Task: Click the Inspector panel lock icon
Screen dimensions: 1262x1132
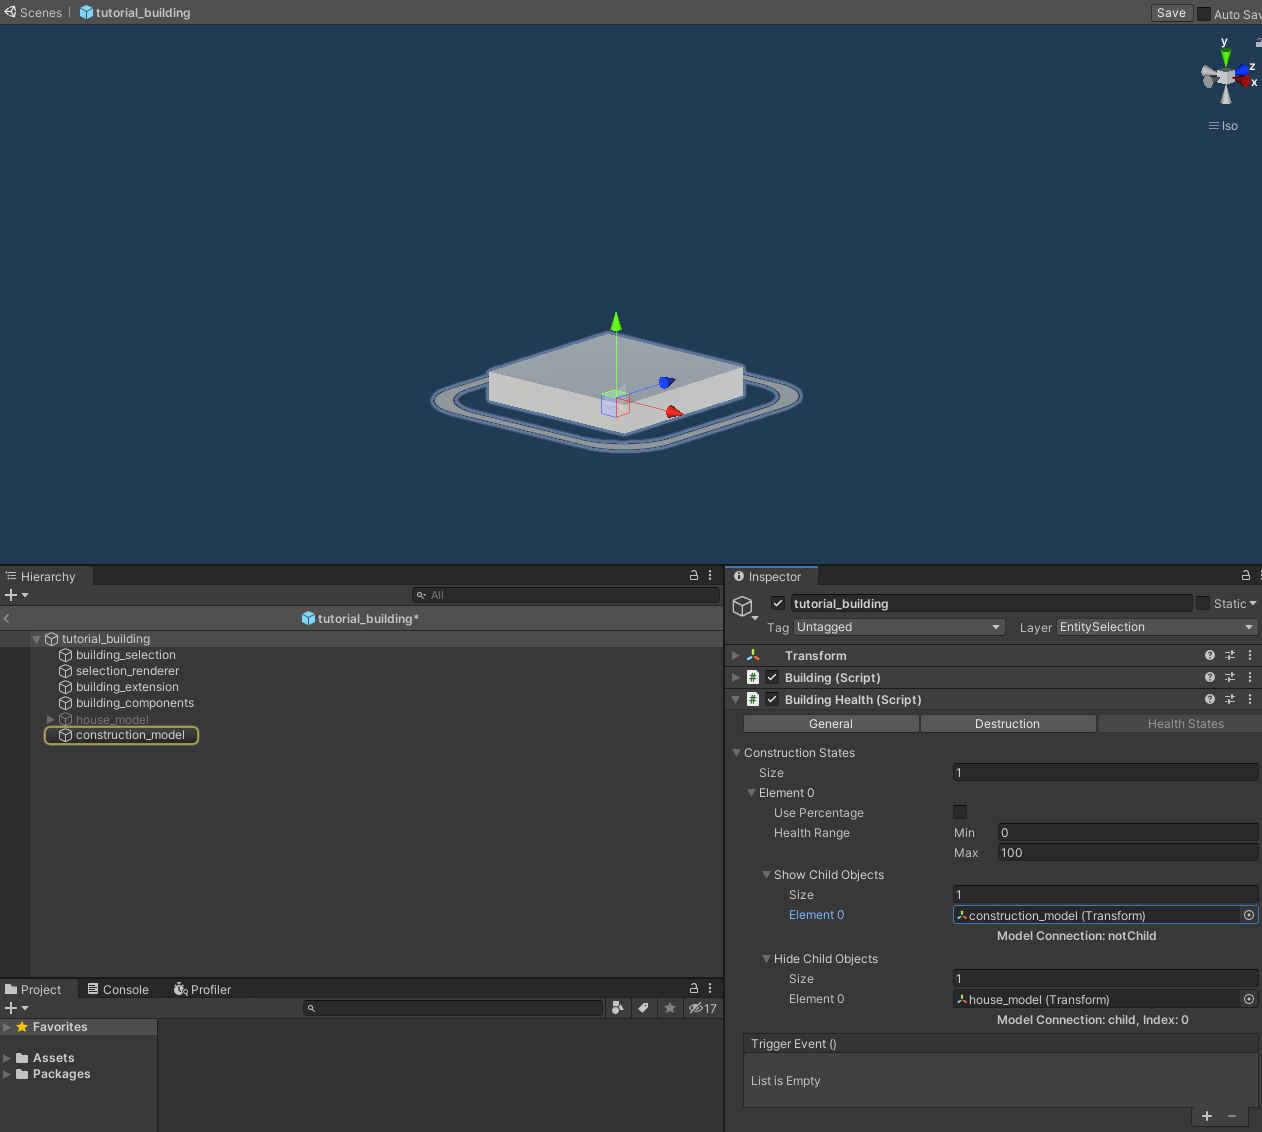Action: tap(1245, 576)
